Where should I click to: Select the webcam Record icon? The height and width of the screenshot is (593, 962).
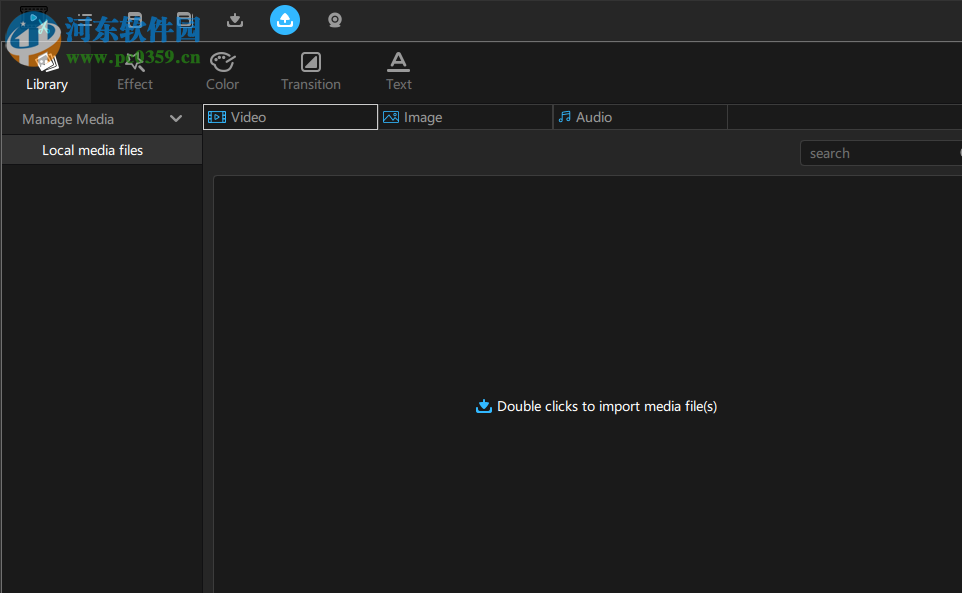coord(334,20)
